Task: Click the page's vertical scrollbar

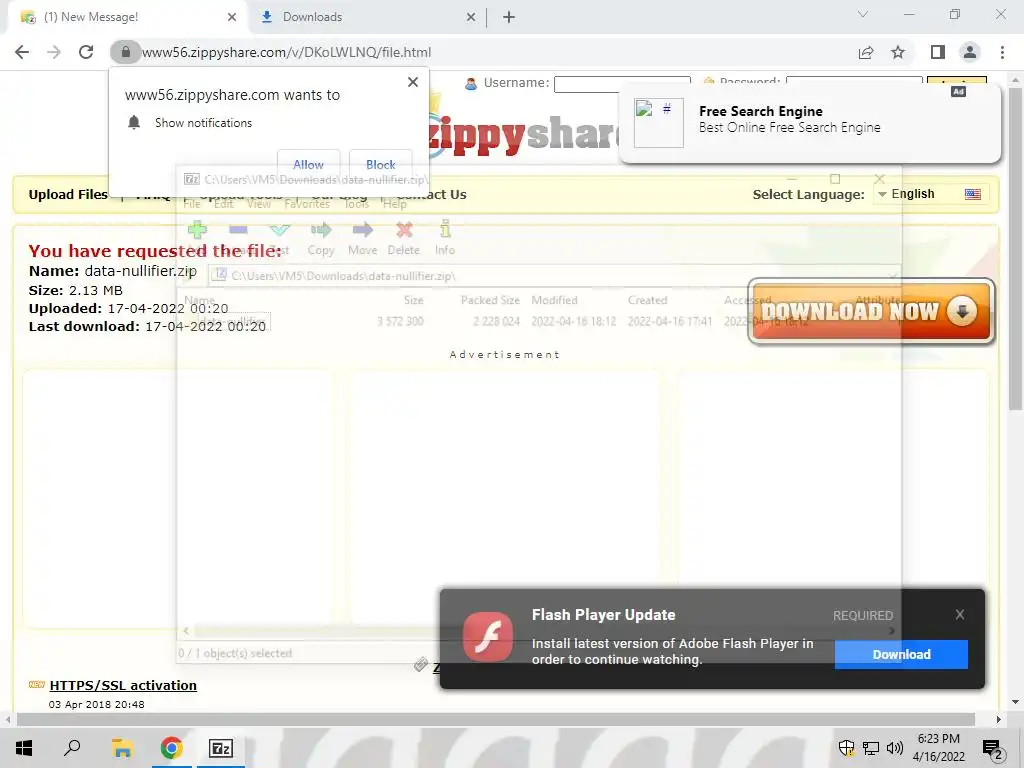Action: pyautogui.click(x=1015, y=248)
